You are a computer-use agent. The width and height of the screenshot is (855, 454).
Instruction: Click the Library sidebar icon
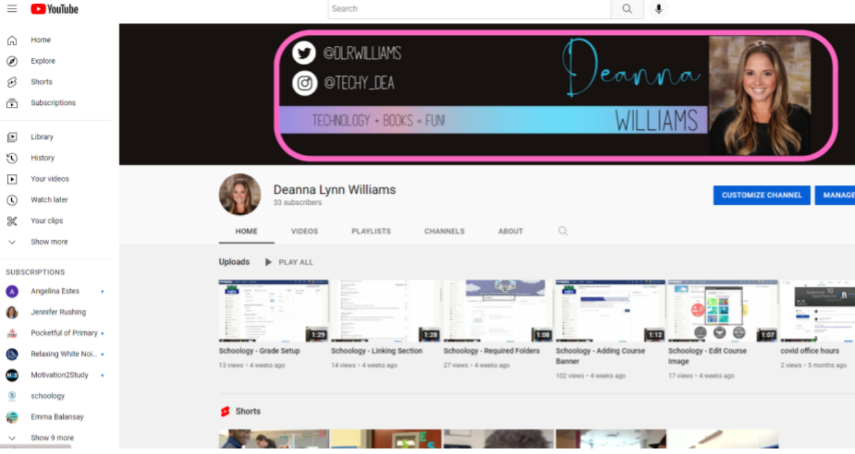click(12, 137)
